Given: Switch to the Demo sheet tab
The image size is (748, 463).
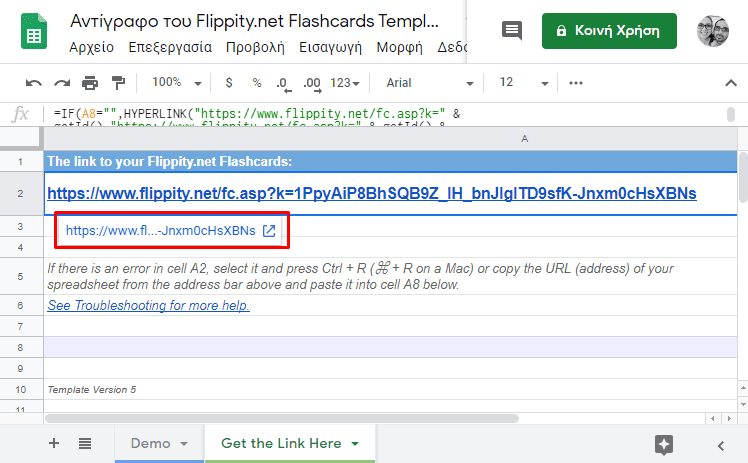Looking at the screenshot, I should [x=150, y=443].
